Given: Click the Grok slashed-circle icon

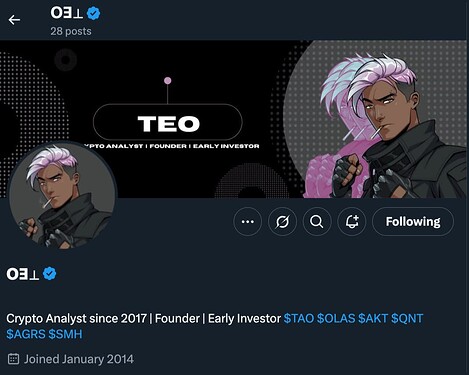Looking at the screenshot, I should pos(282,222).
